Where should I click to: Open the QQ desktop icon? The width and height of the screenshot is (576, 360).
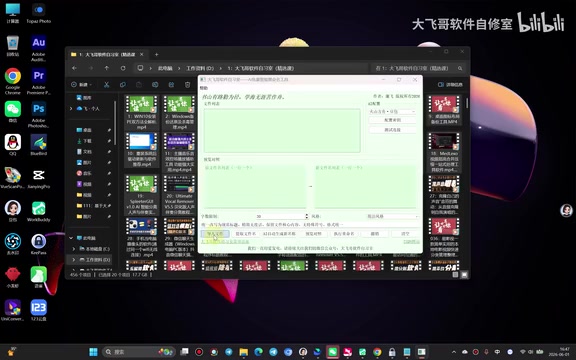pos(13,145)
